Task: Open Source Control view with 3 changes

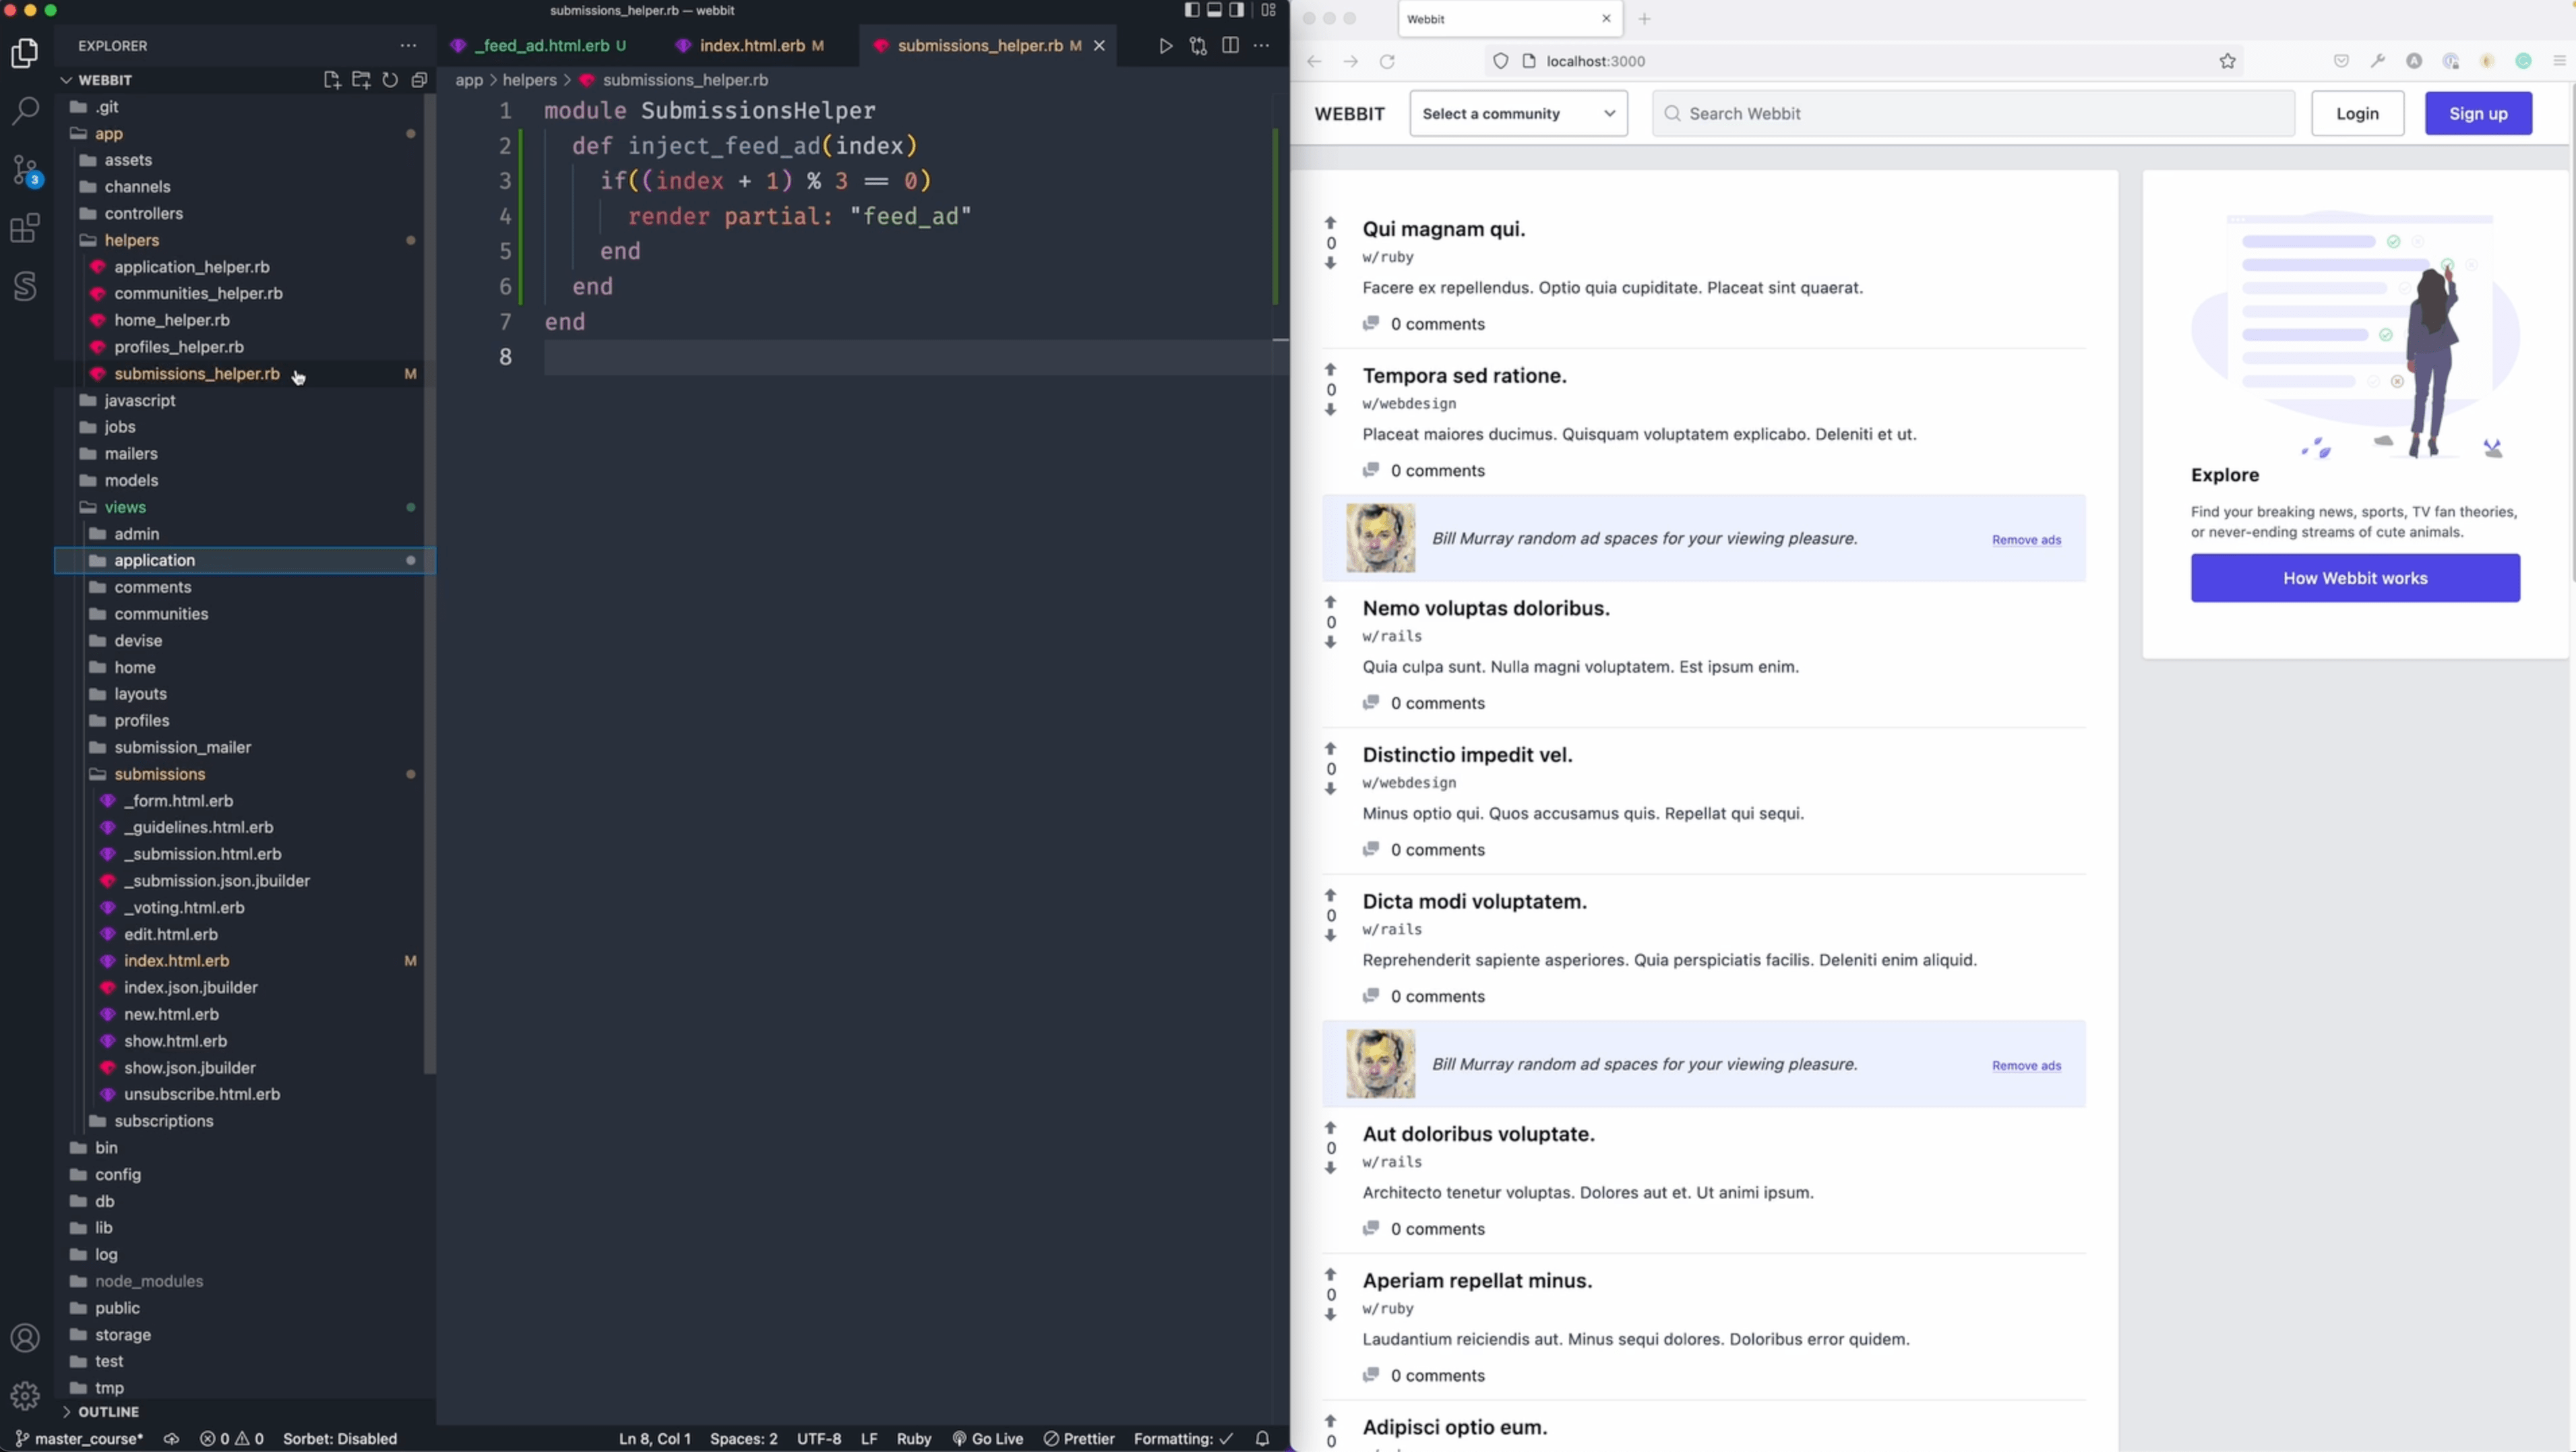Action: [x=25, y=170]
